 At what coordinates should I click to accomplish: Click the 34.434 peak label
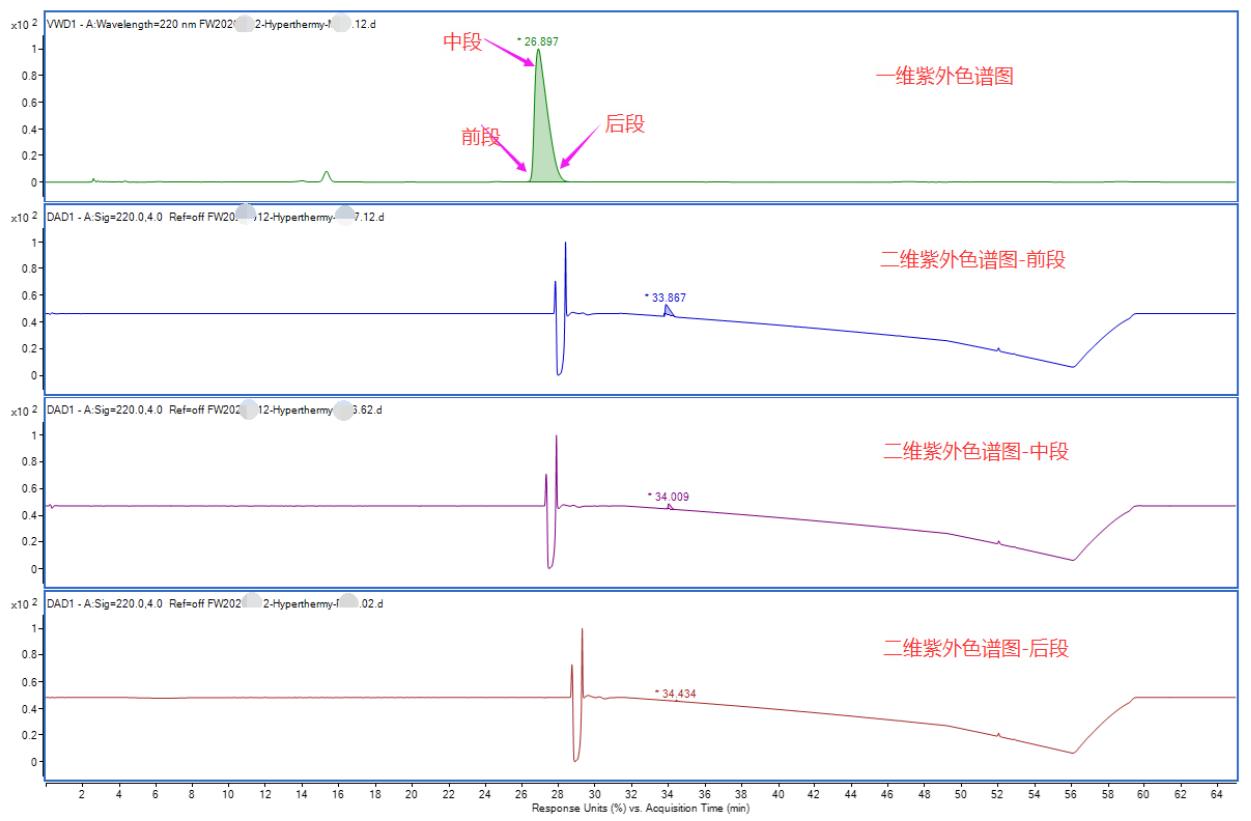(677, 693)
